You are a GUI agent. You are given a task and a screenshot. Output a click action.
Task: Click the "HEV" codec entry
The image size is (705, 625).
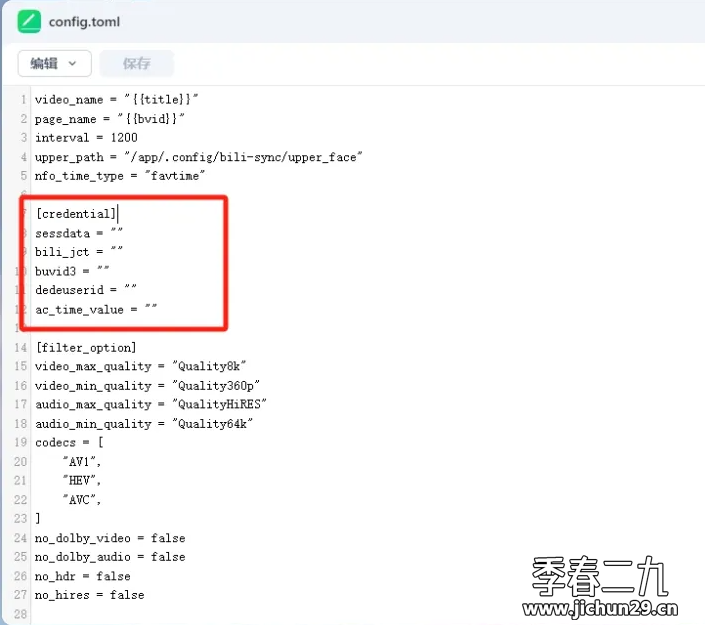click(x=81, y=481)
